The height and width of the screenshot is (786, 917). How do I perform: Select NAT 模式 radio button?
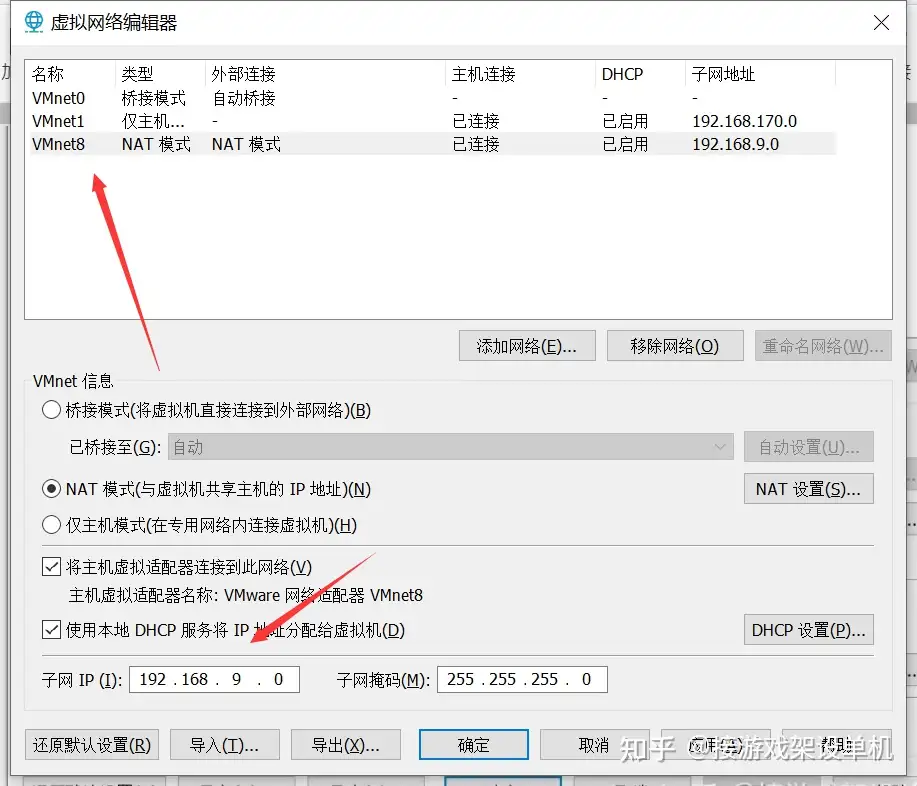coord(51,489)
